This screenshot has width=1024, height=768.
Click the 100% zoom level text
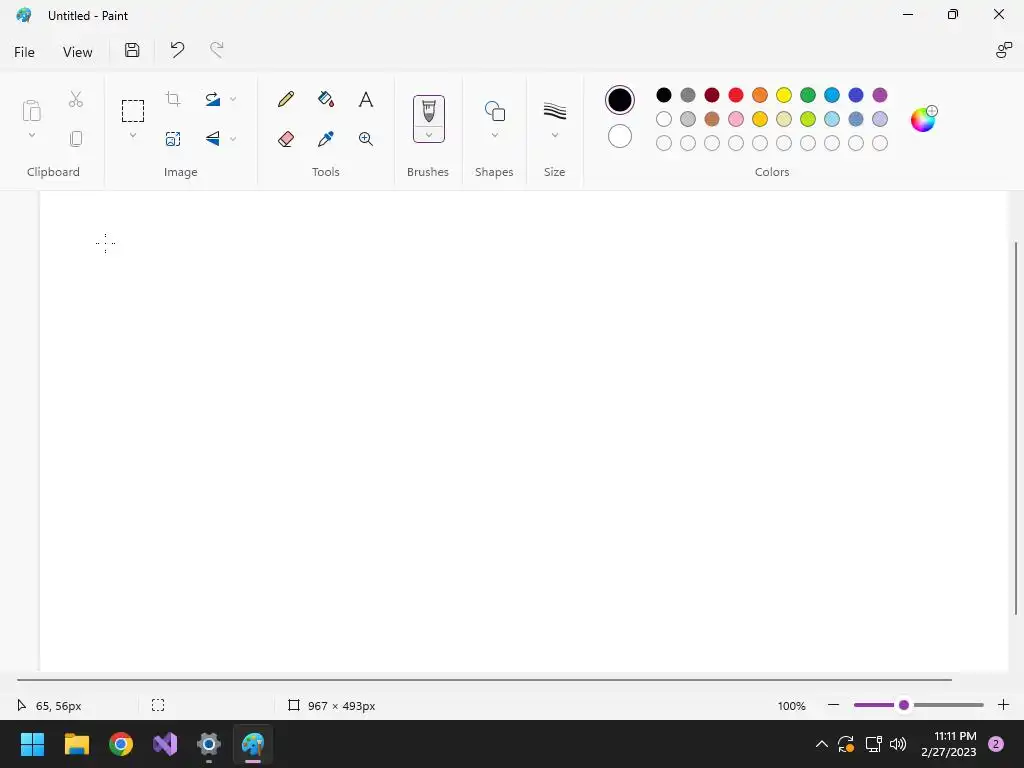click(x=792, y=706)
